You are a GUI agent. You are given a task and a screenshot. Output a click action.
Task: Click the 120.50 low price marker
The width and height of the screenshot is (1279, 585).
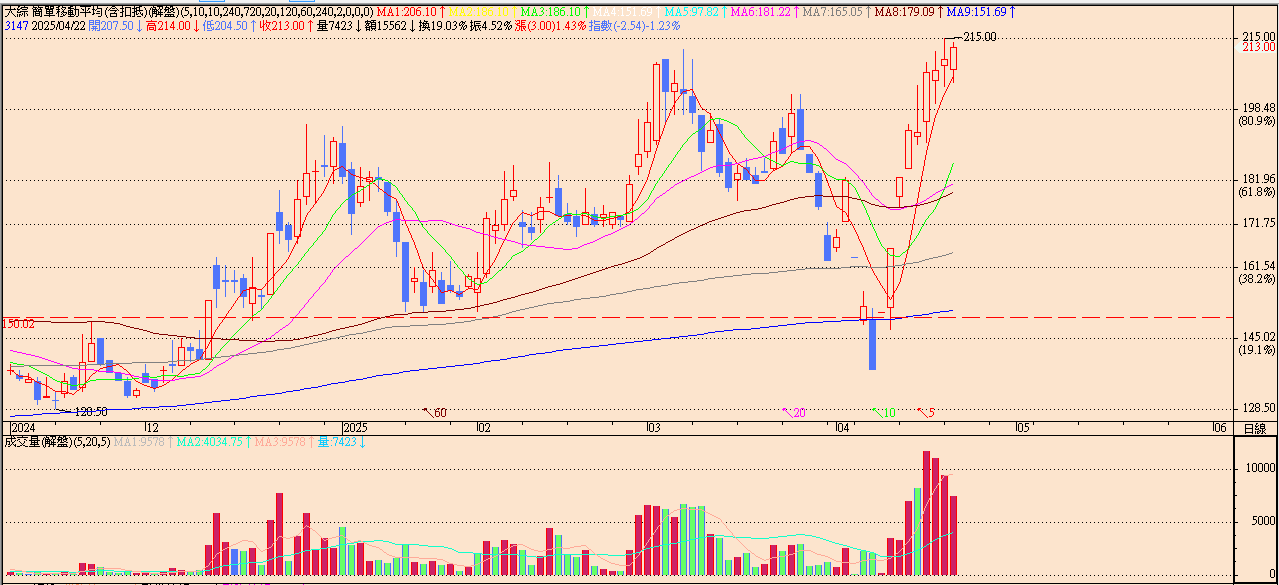pos(91,411)
